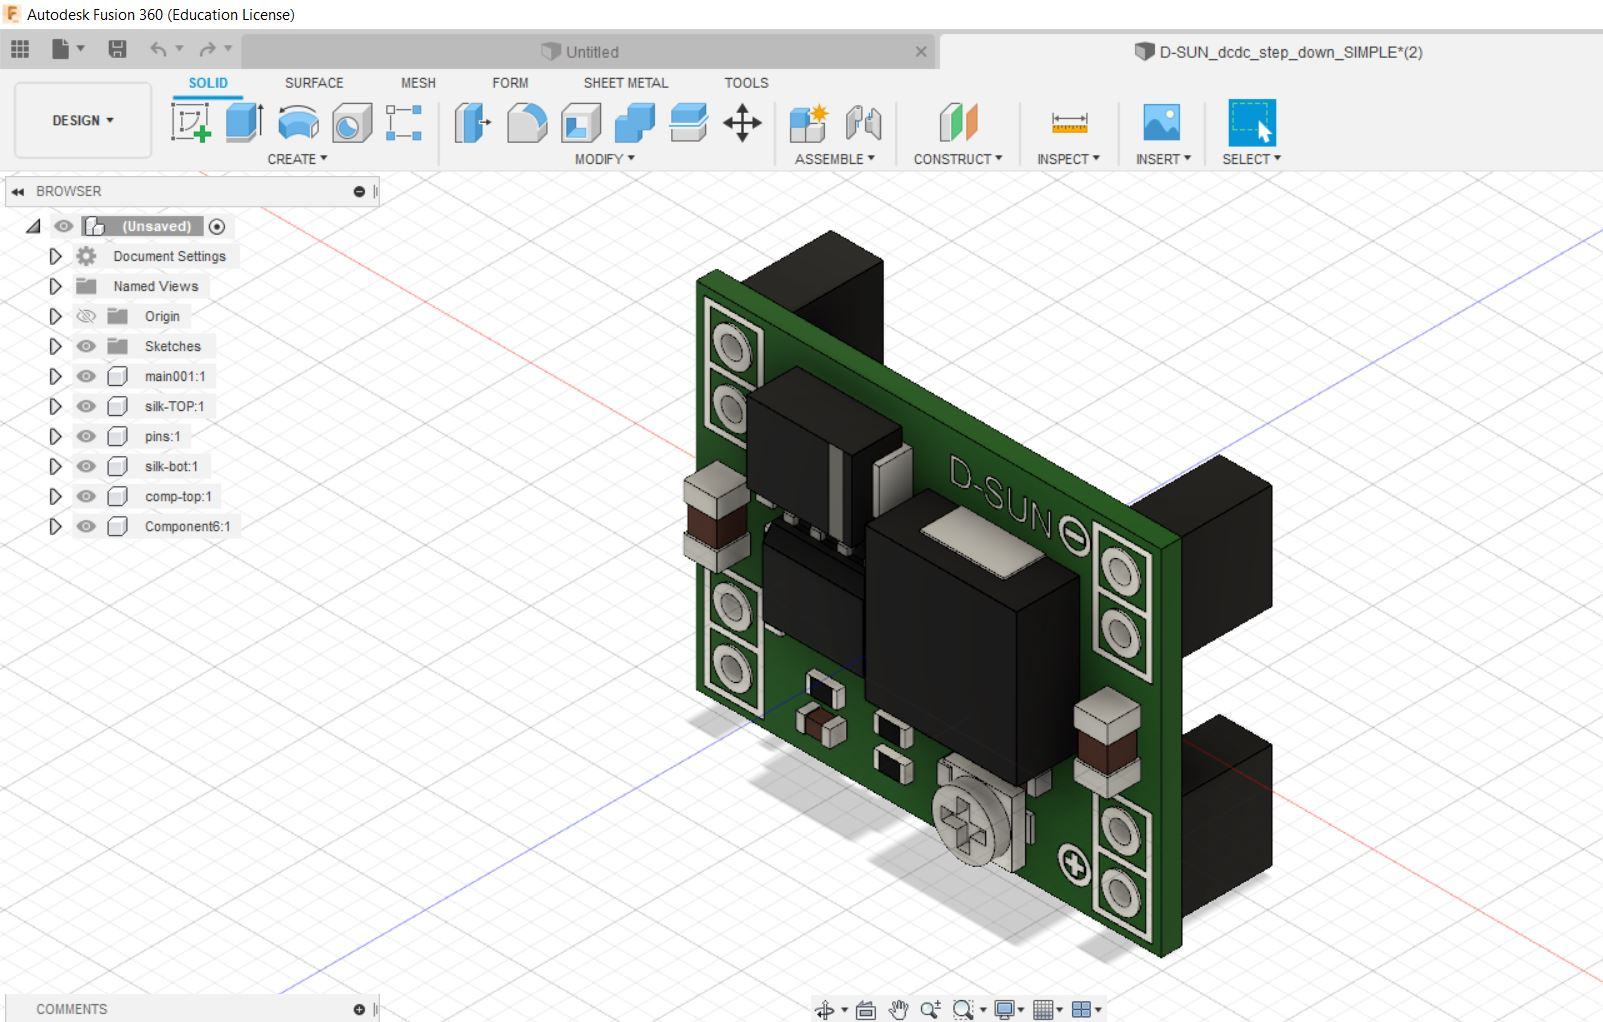Collapse the Unsaved root node
Image resolution: width=1603 pixels, height=1022 pixels.
33,227
